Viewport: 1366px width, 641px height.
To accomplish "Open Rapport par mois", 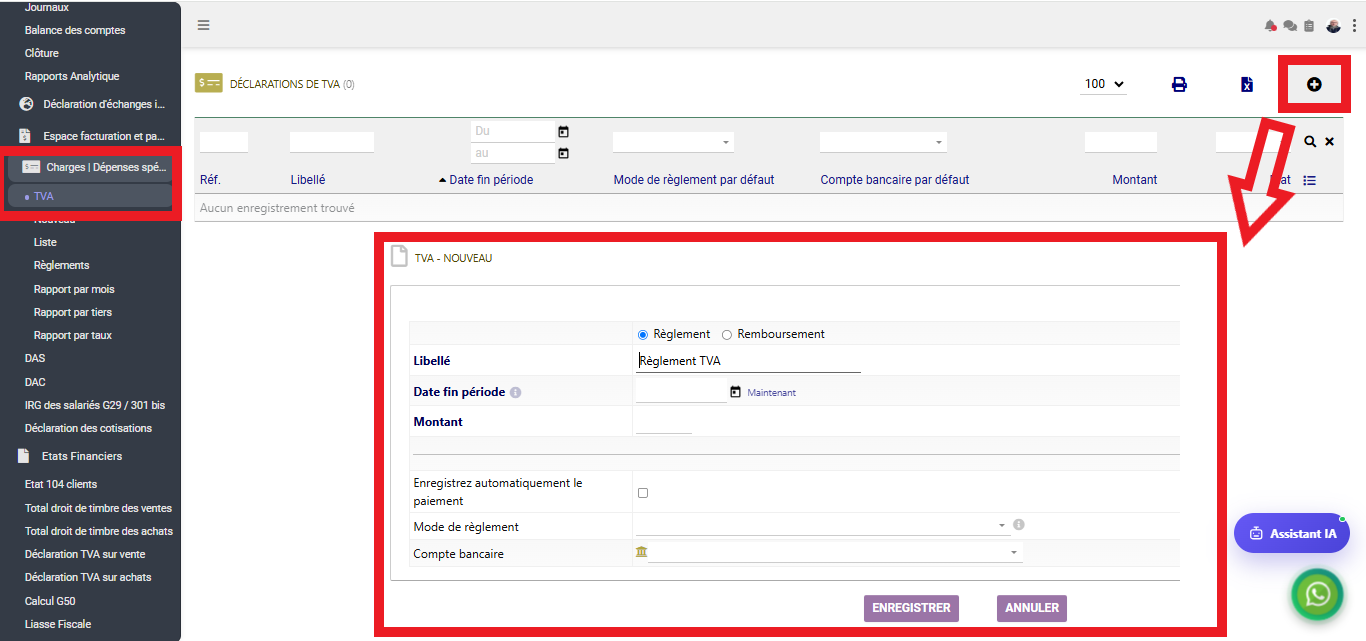I will click(74, 289).
